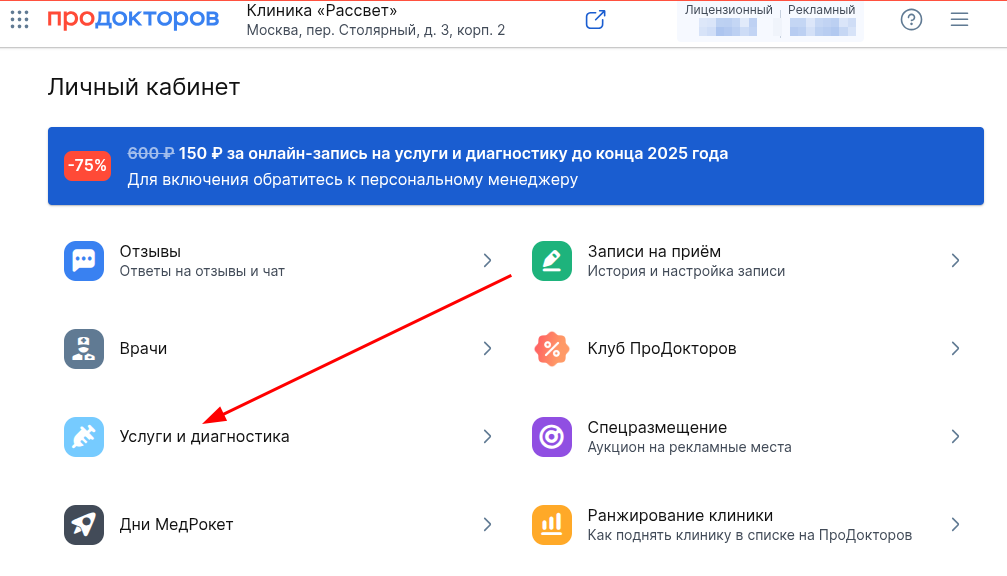Click the Услуги и диагностика syringe icon
Image resolution: width=1007 pixels, height=576 pixels.
coord(84,437)
